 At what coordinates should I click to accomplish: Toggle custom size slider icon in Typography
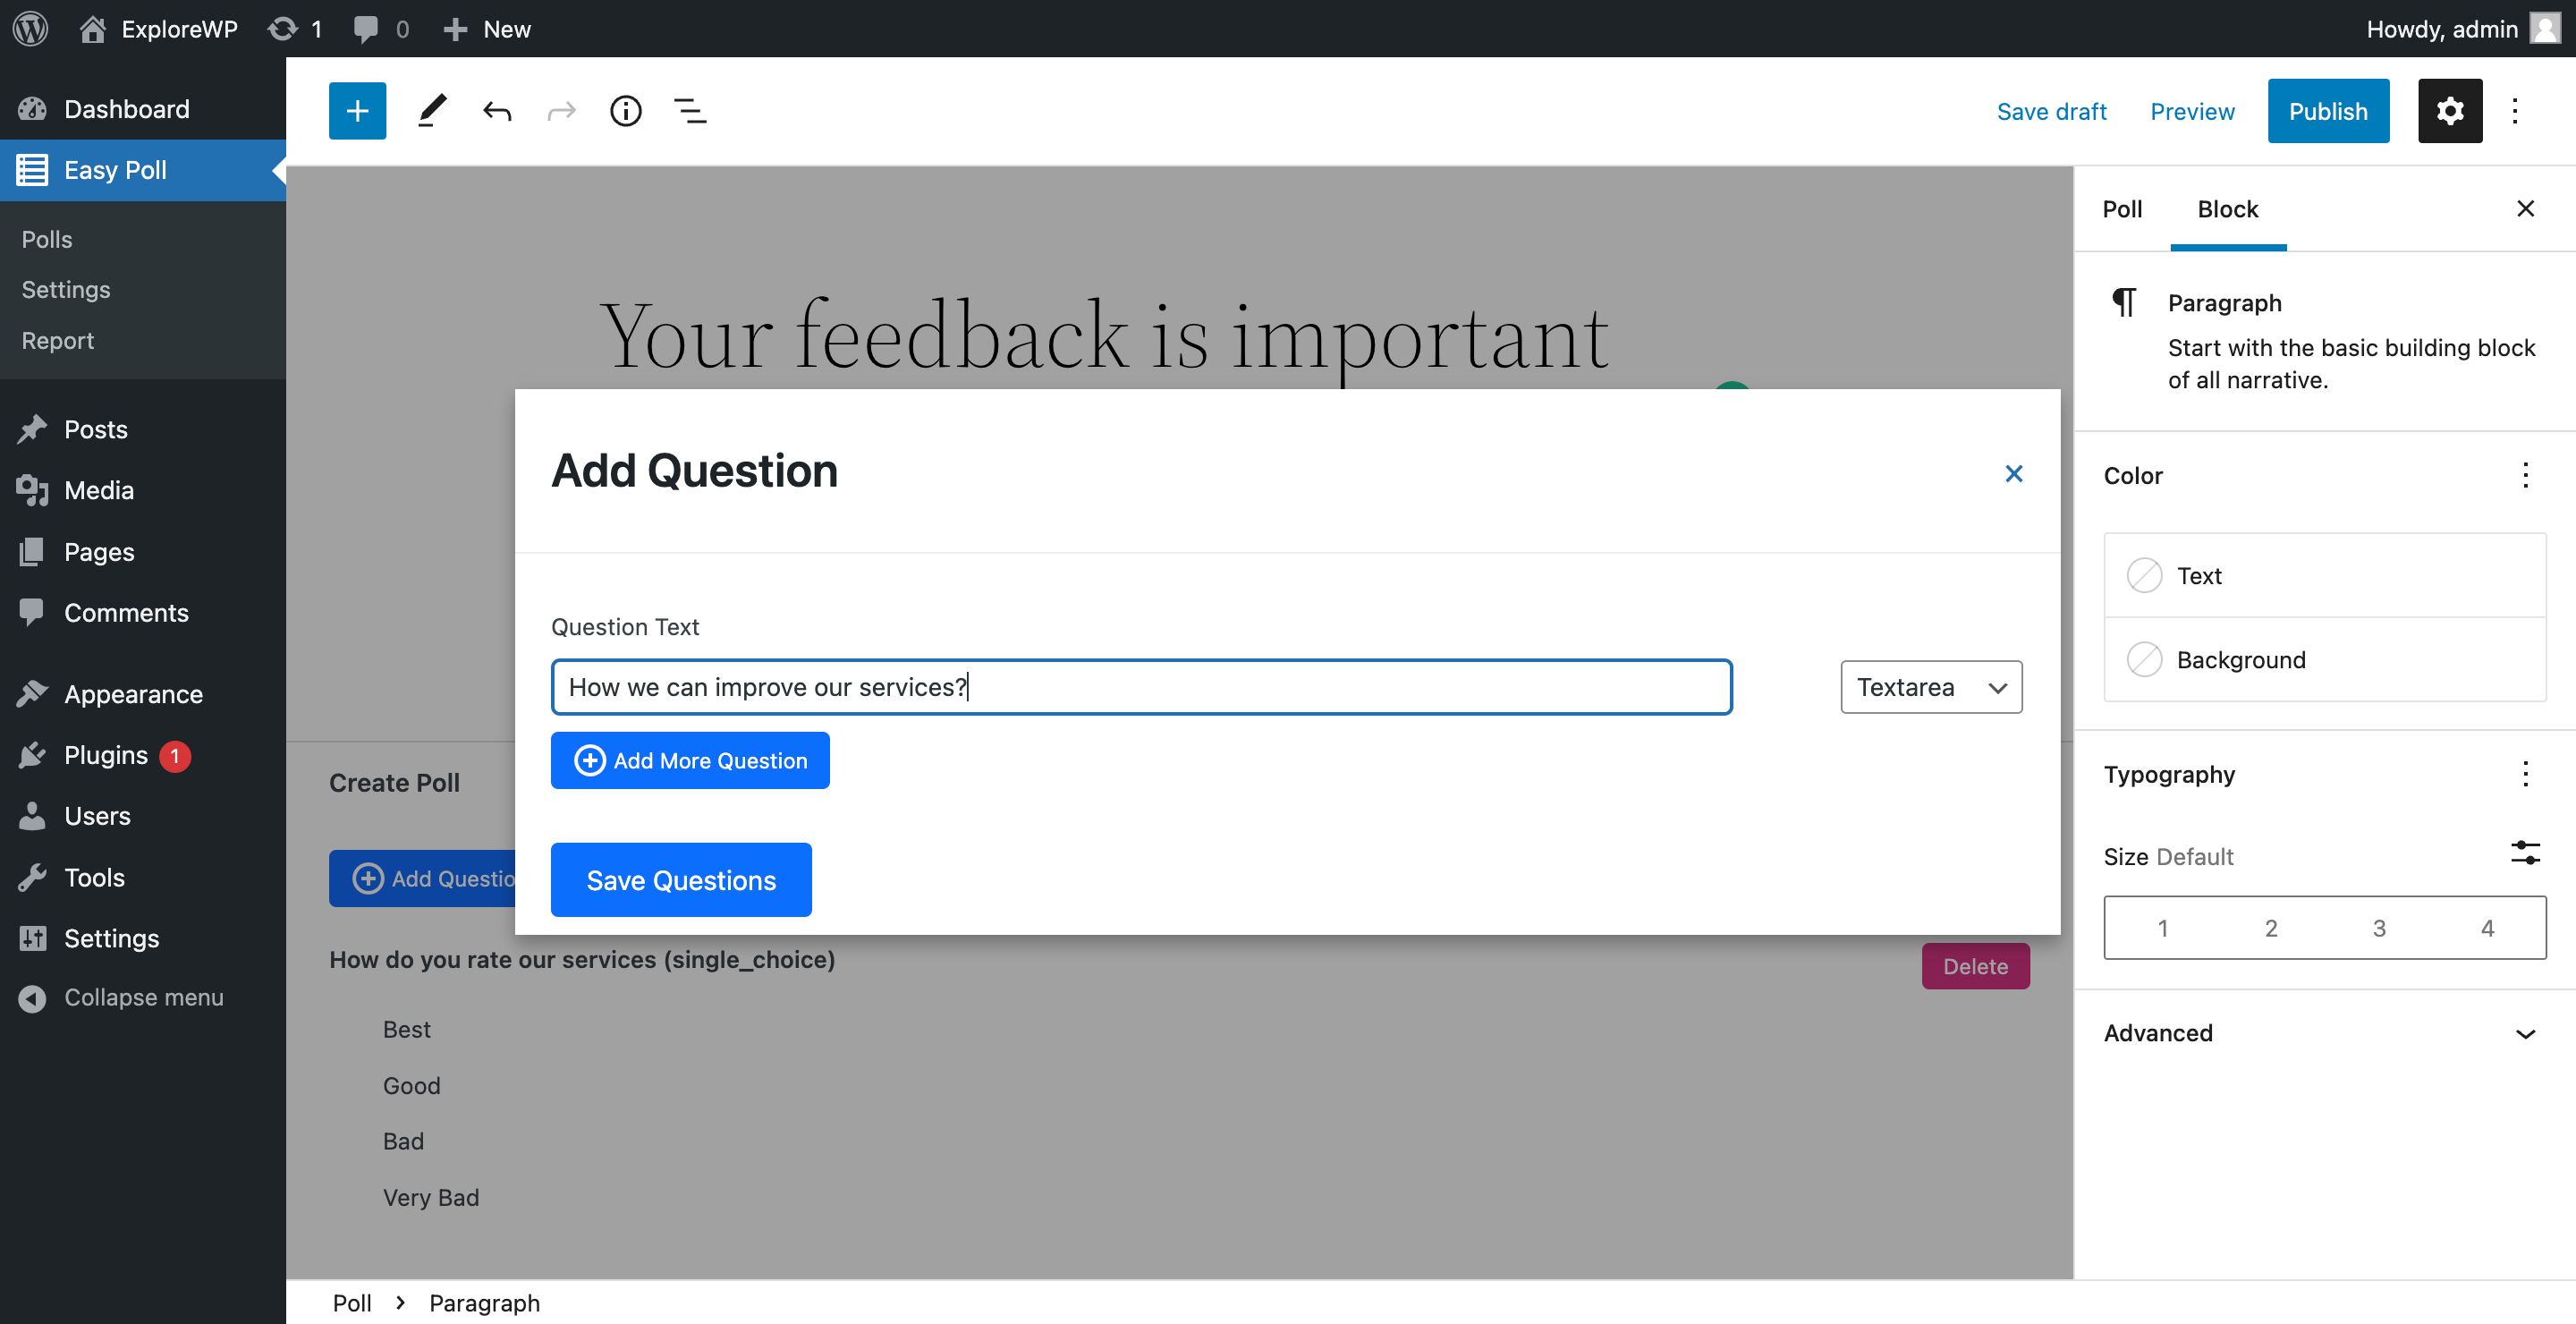coord(2524,853)
